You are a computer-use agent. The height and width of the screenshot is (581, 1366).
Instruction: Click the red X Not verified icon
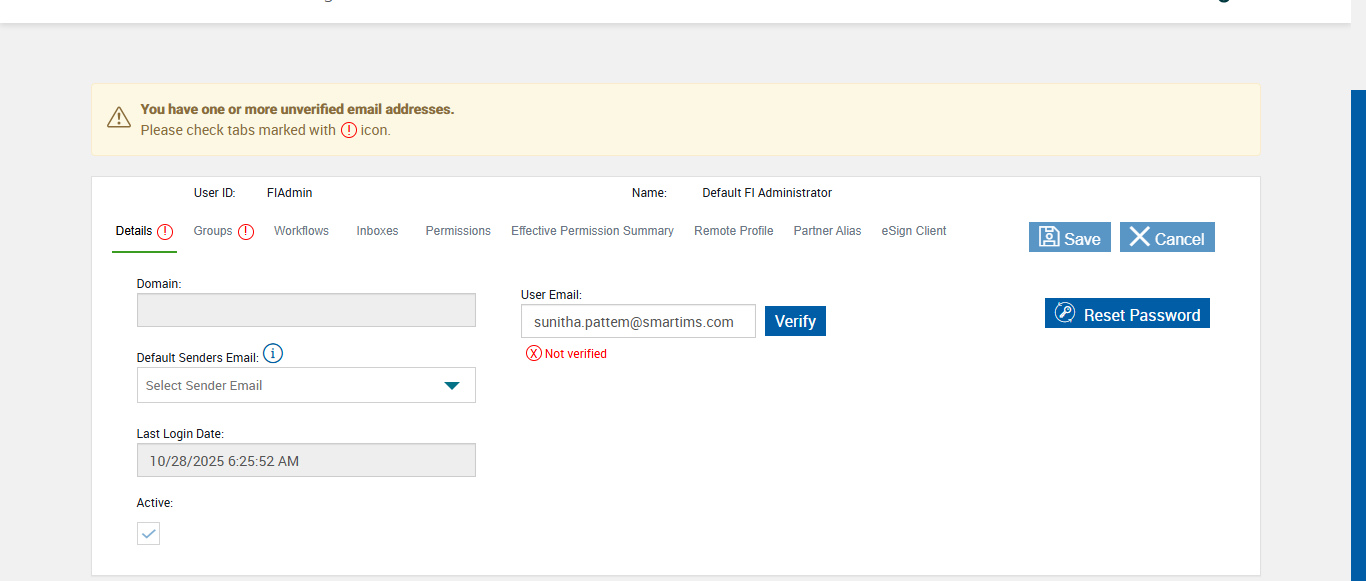coord(534,353)
